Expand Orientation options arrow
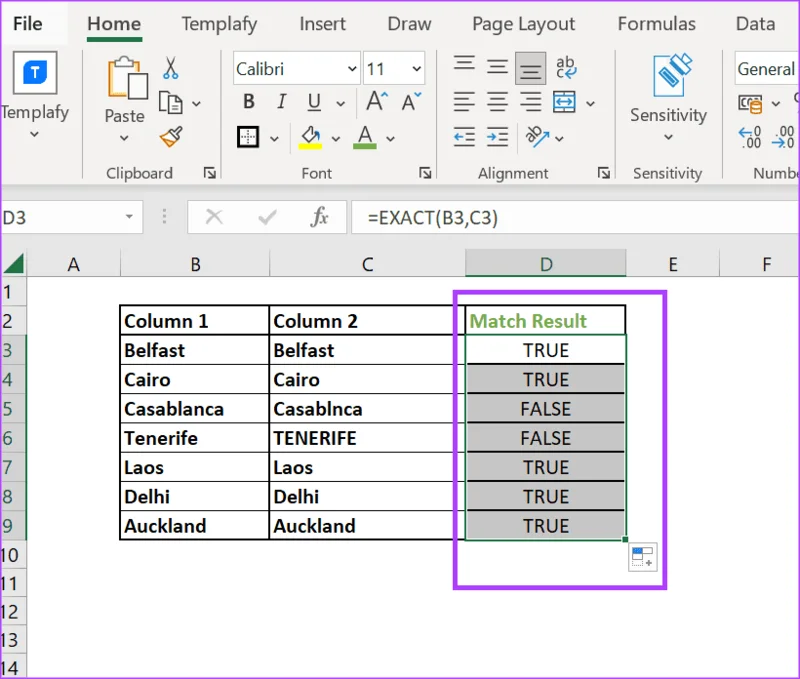The height and width of the screenshot is (679, 800). 559,139
